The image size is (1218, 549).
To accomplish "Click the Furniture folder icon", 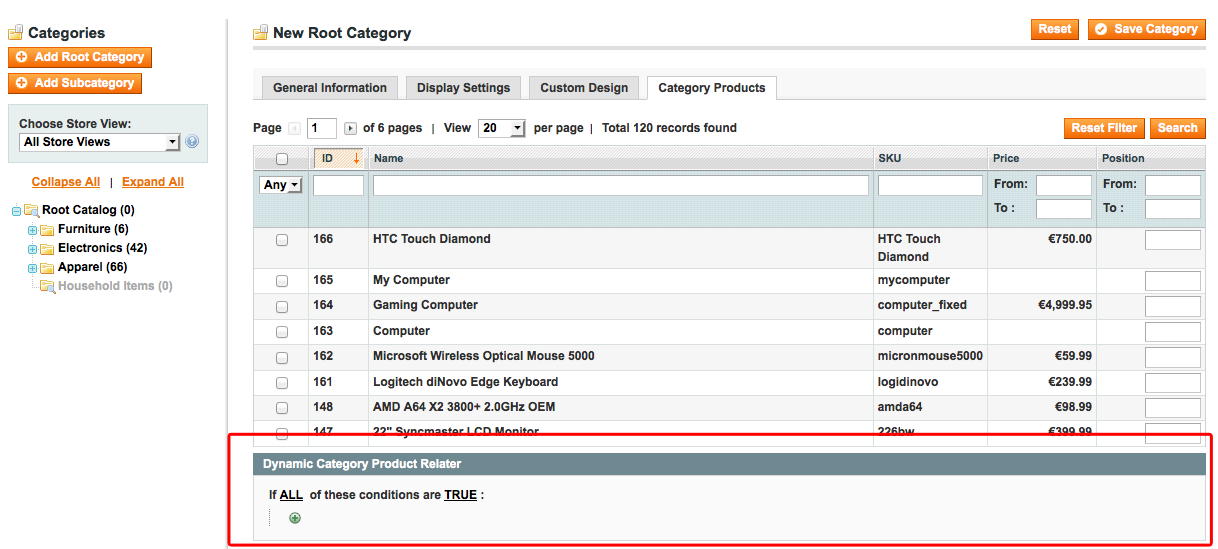I will pyautogui.click(x=47, y=230).
